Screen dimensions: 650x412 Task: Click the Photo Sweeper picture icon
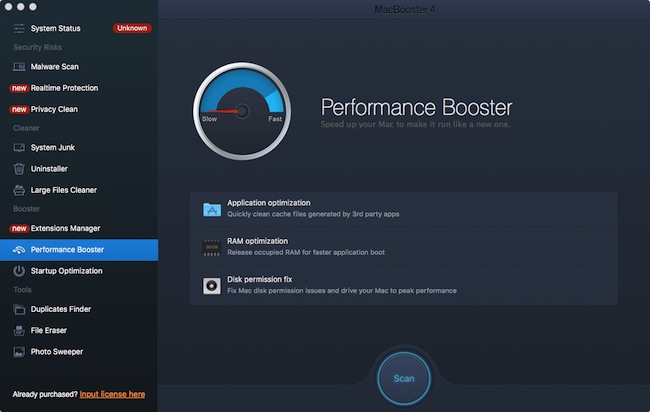[19, 352]
